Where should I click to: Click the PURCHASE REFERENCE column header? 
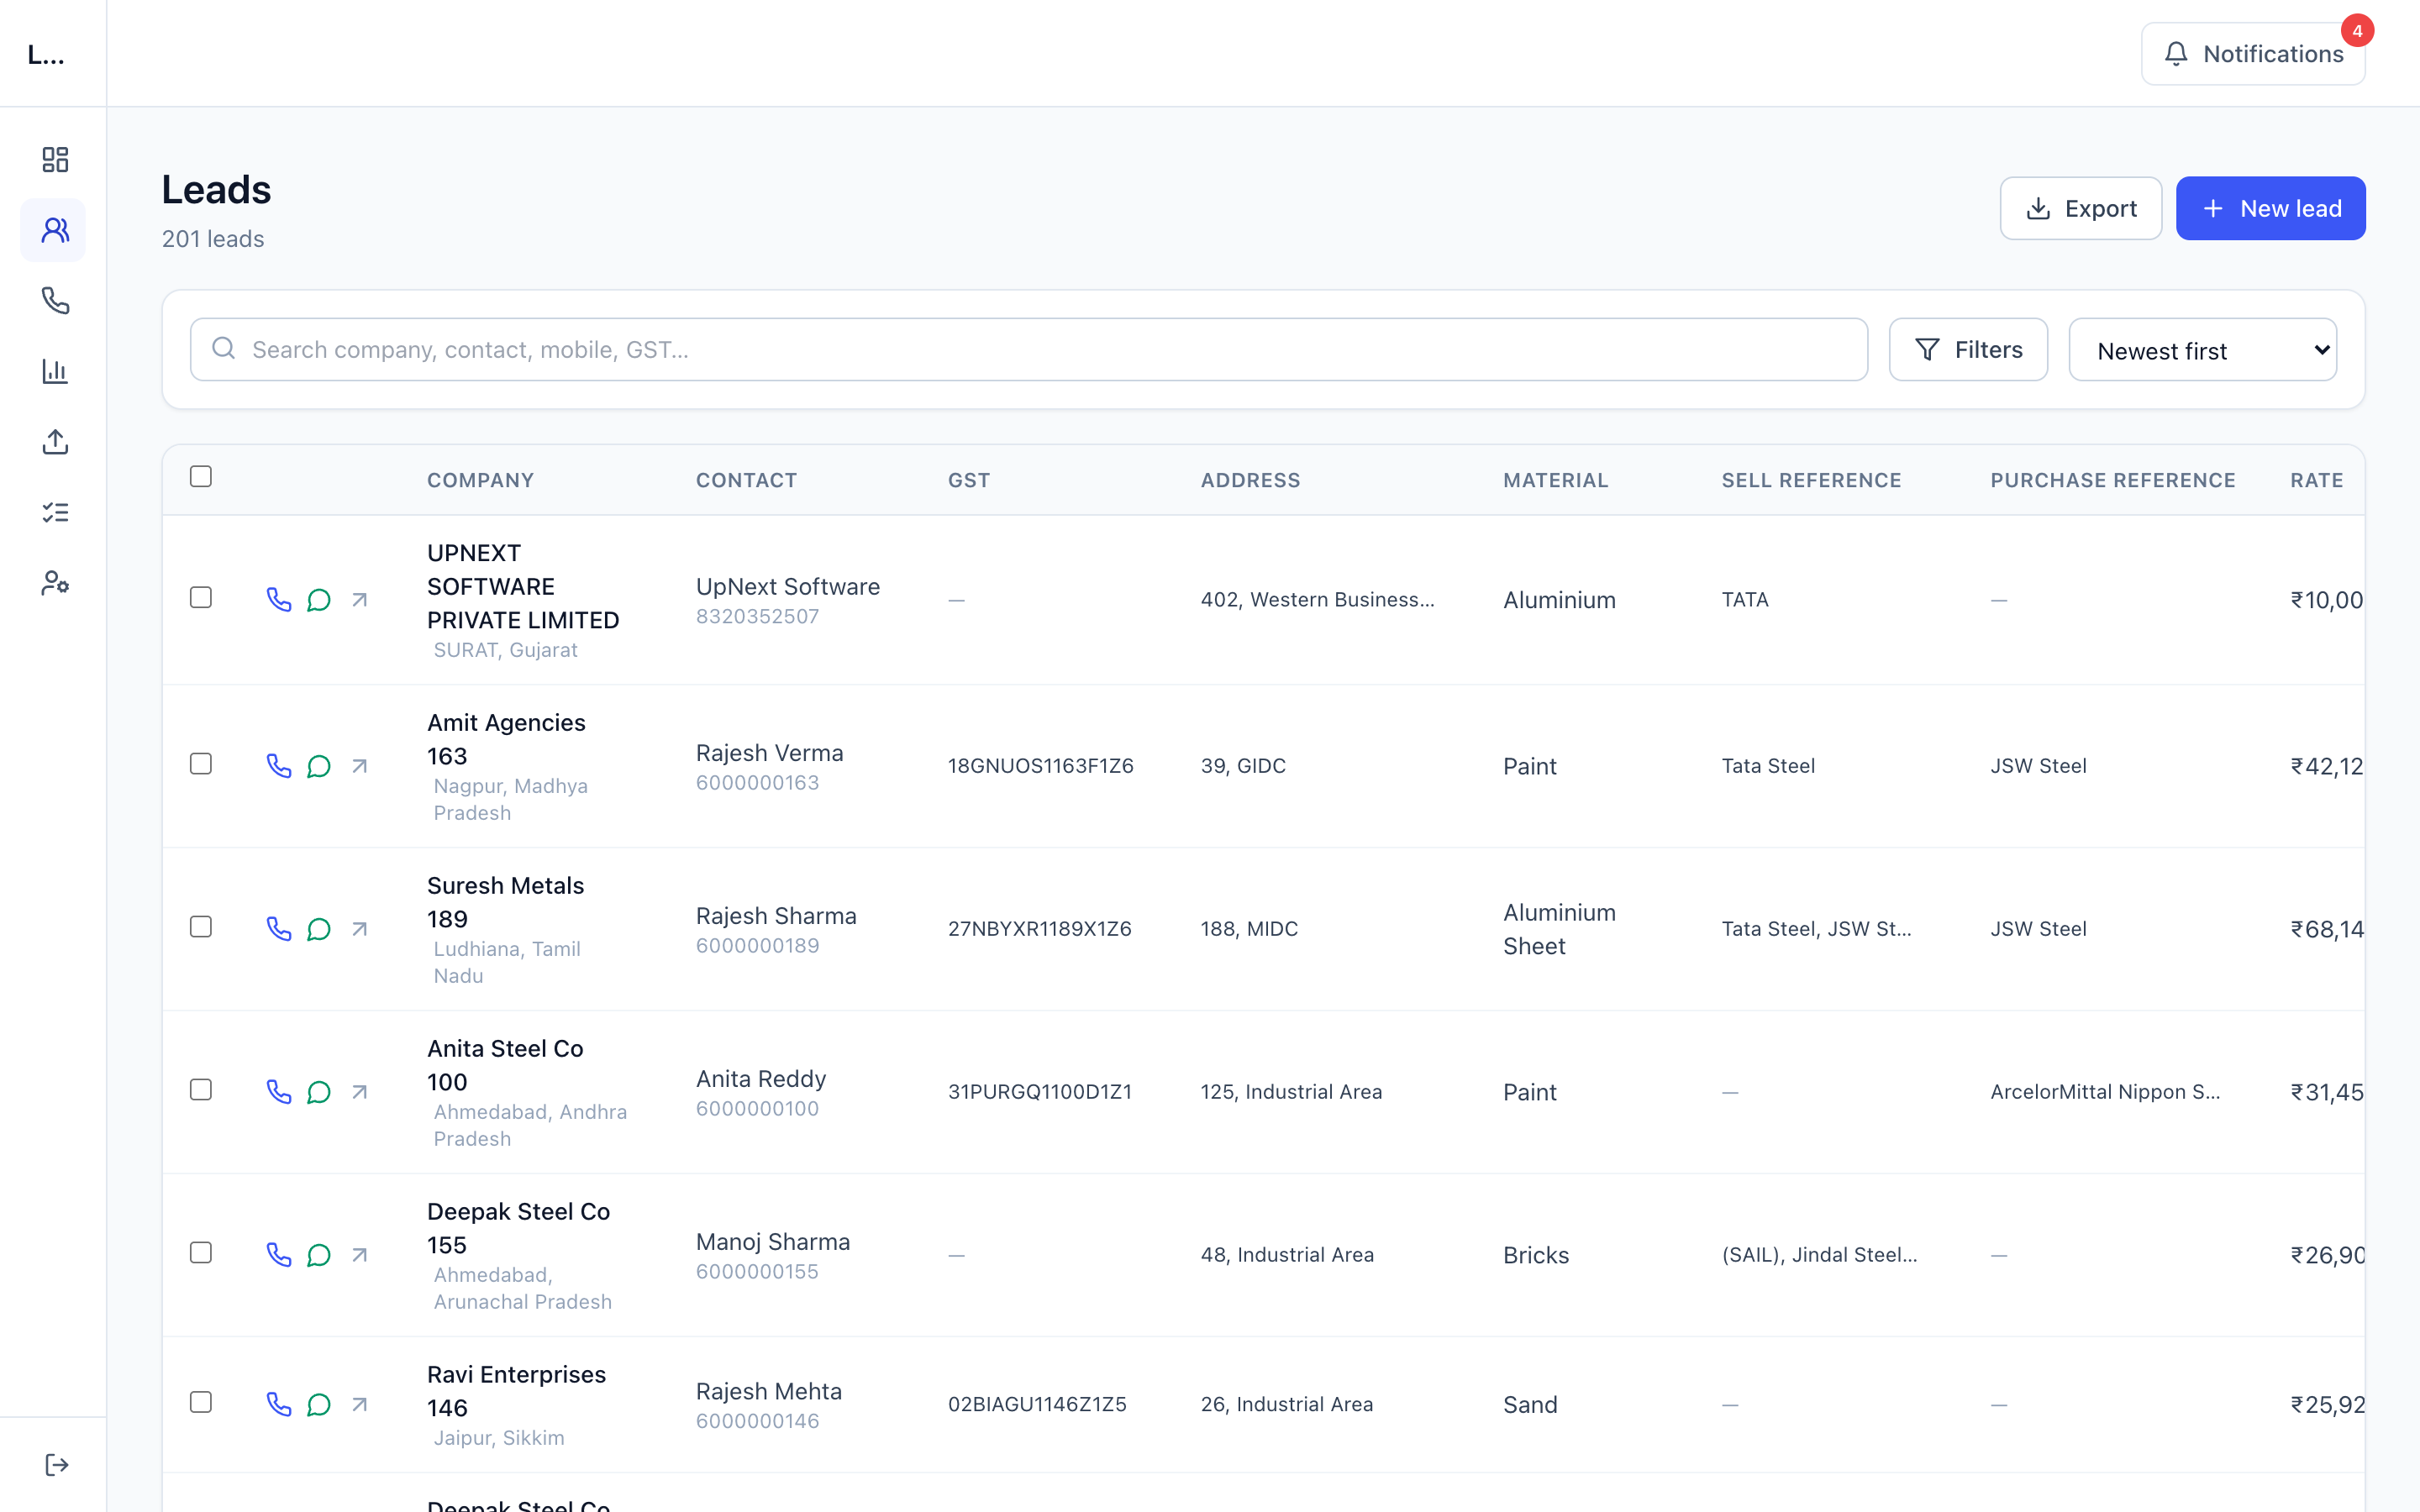tap(2113, 480)
